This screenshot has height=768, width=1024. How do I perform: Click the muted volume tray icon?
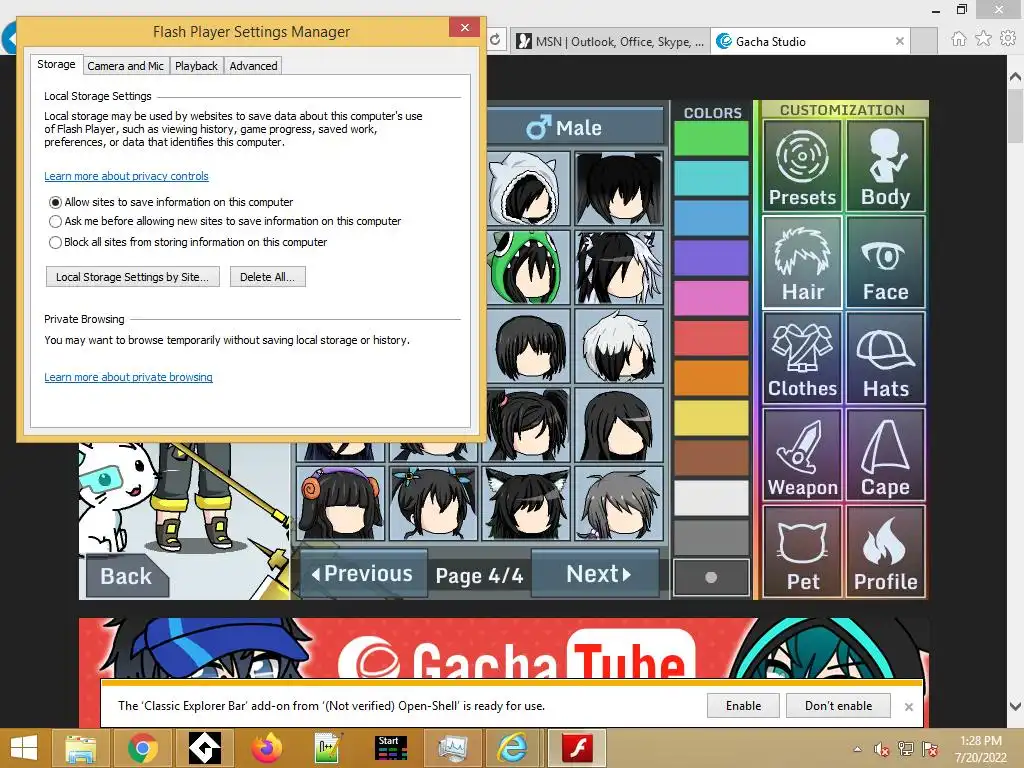coord(882,750)
